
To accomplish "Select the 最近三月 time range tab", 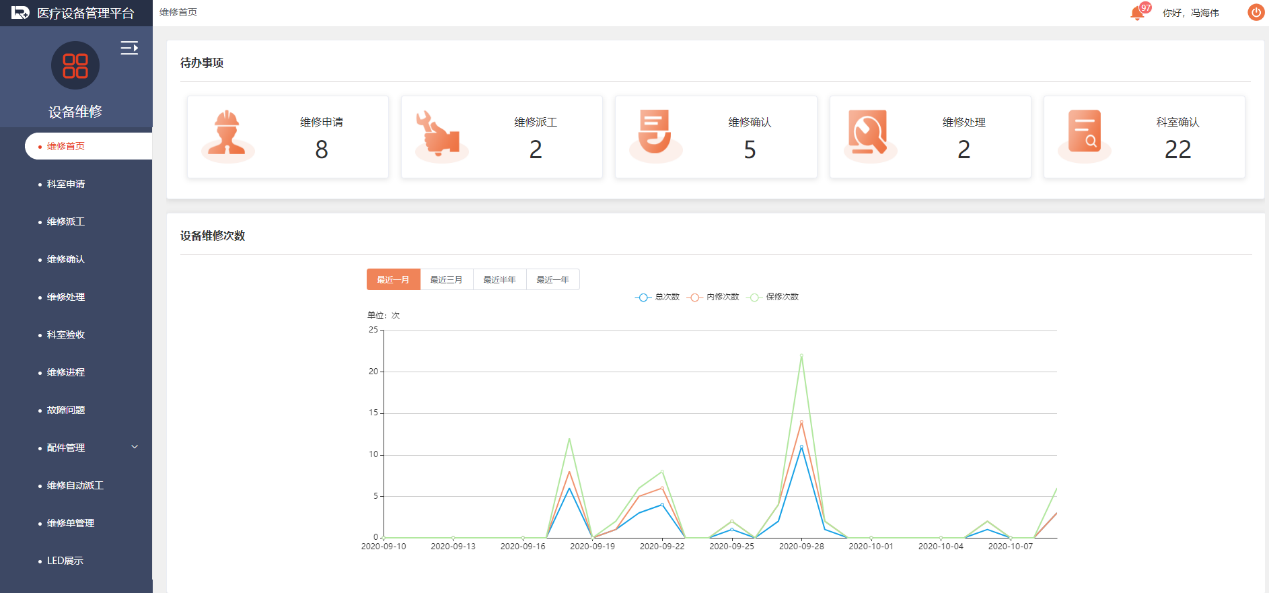I will 446,280.
